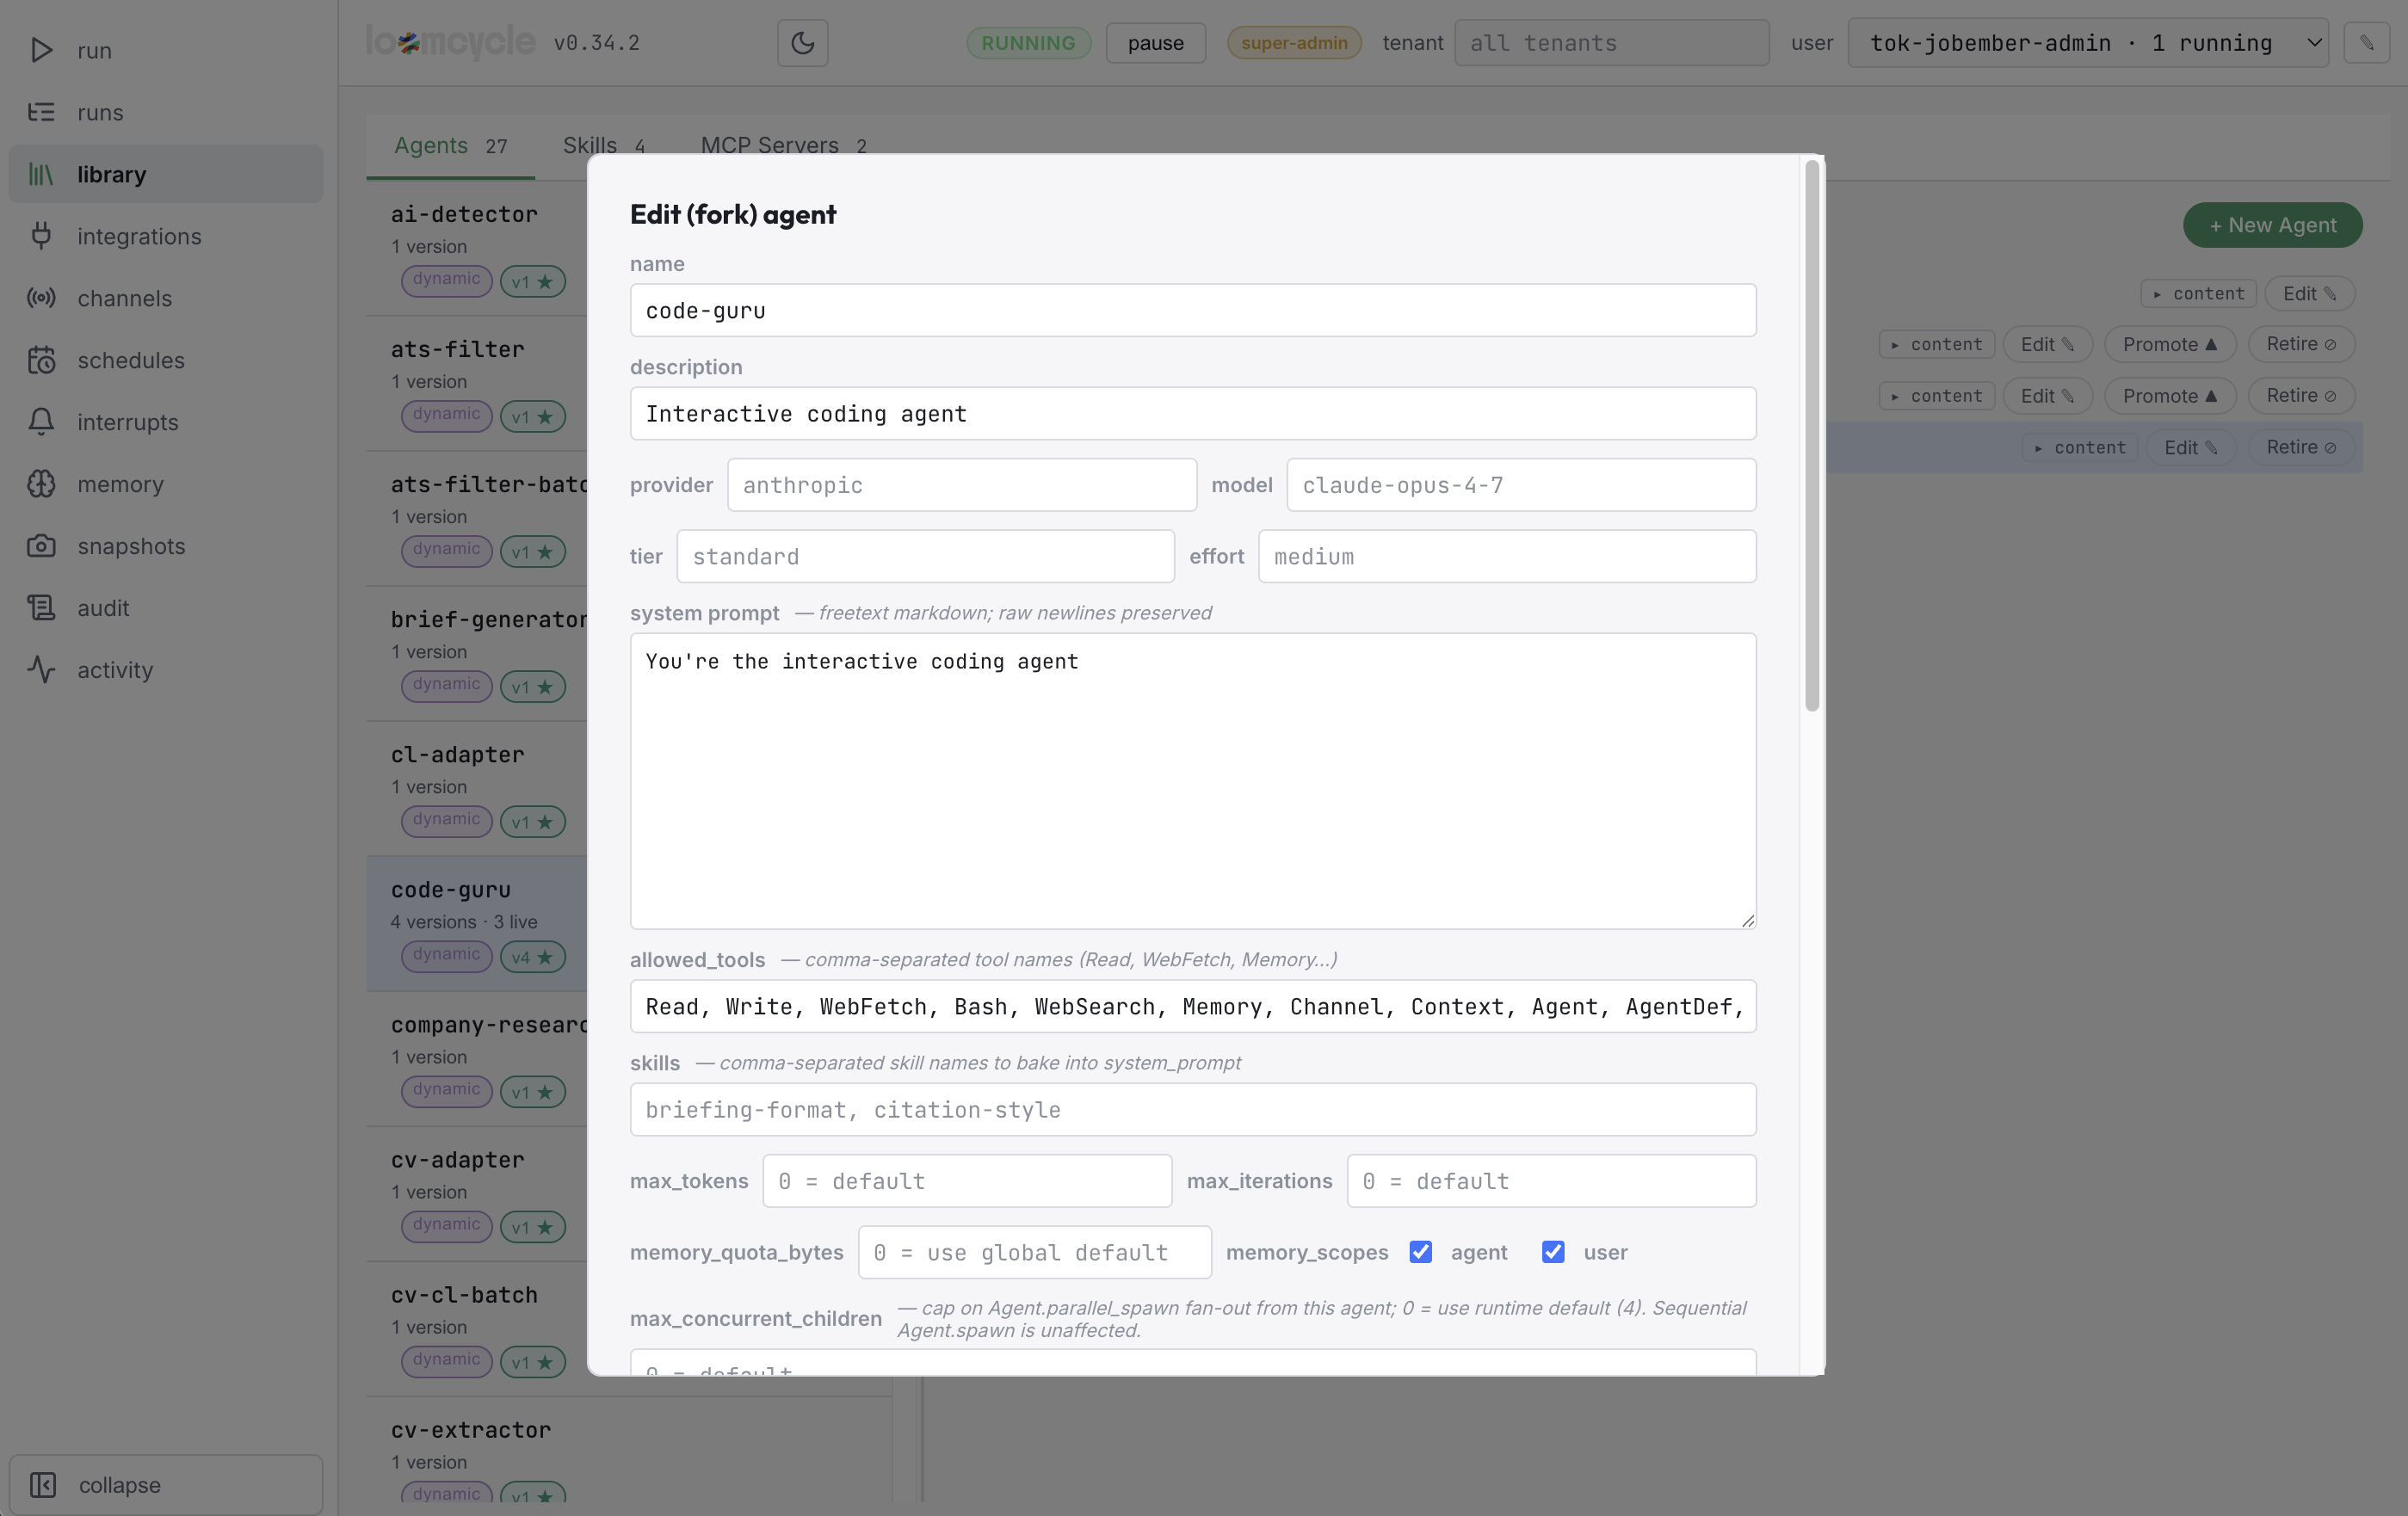Expand content in the highlighted version row

click(2079, 448)
